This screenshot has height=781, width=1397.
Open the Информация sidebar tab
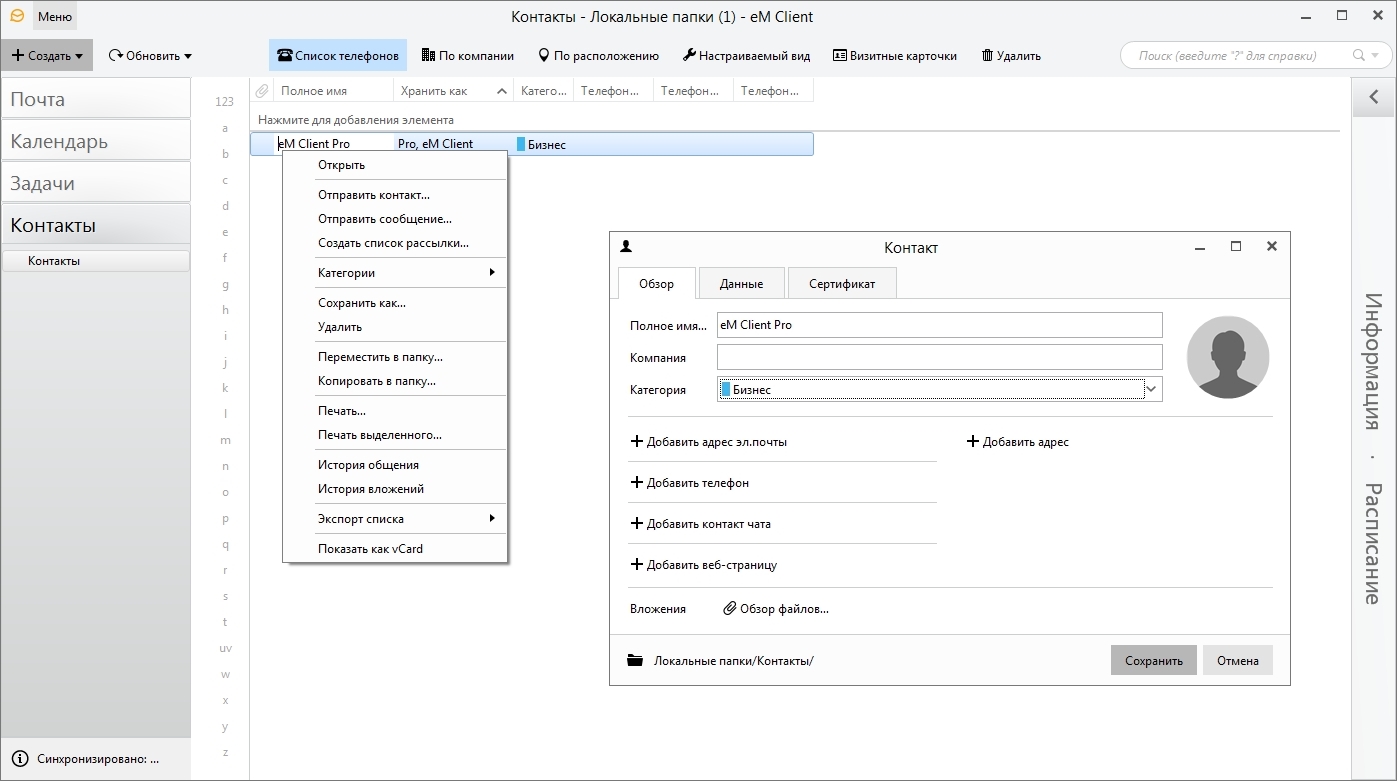tap(1374, 361)
